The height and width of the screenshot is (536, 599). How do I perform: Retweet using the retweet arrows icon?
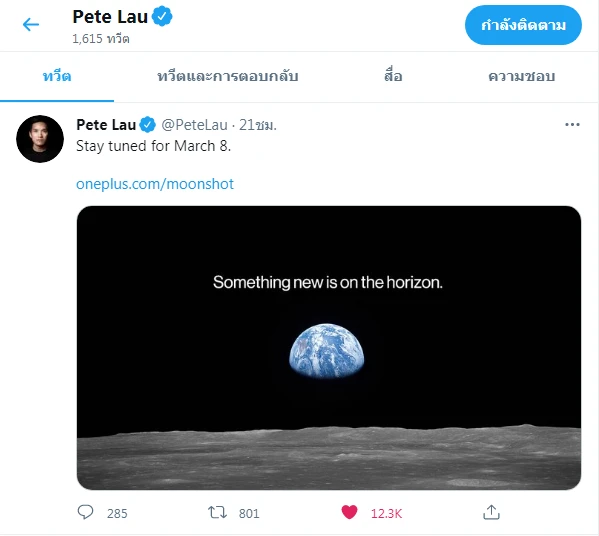217,512
